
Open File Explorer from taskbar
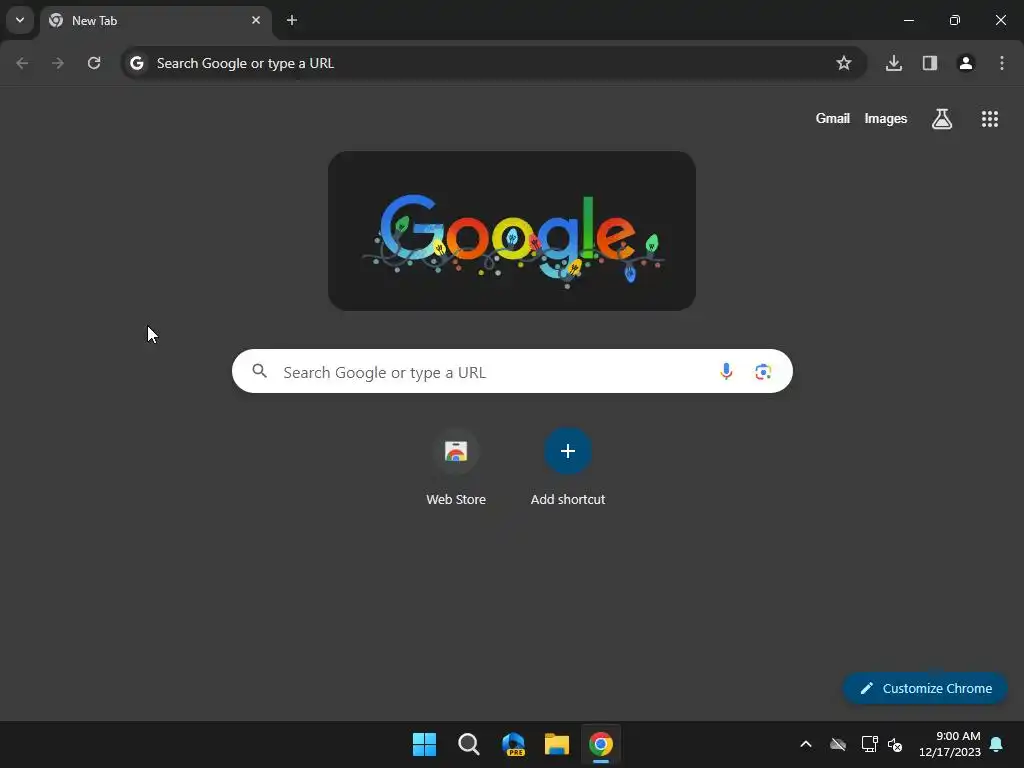click(x=557, y=744)
